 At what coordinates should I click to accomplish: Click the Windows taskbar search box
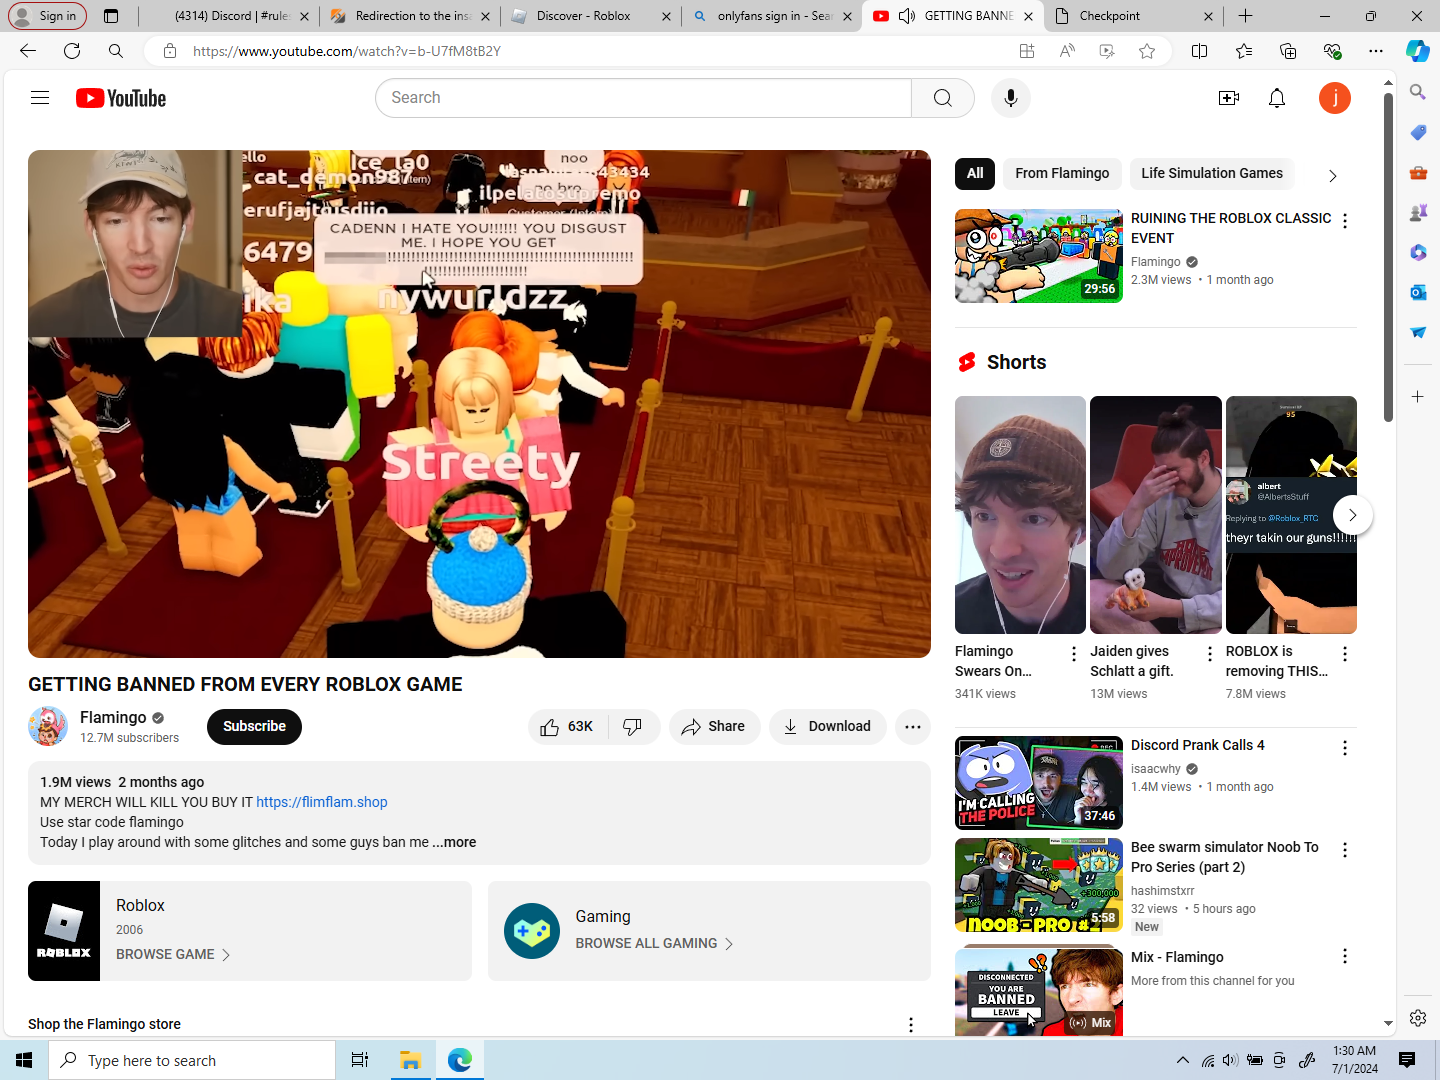tap(192, 1060)
